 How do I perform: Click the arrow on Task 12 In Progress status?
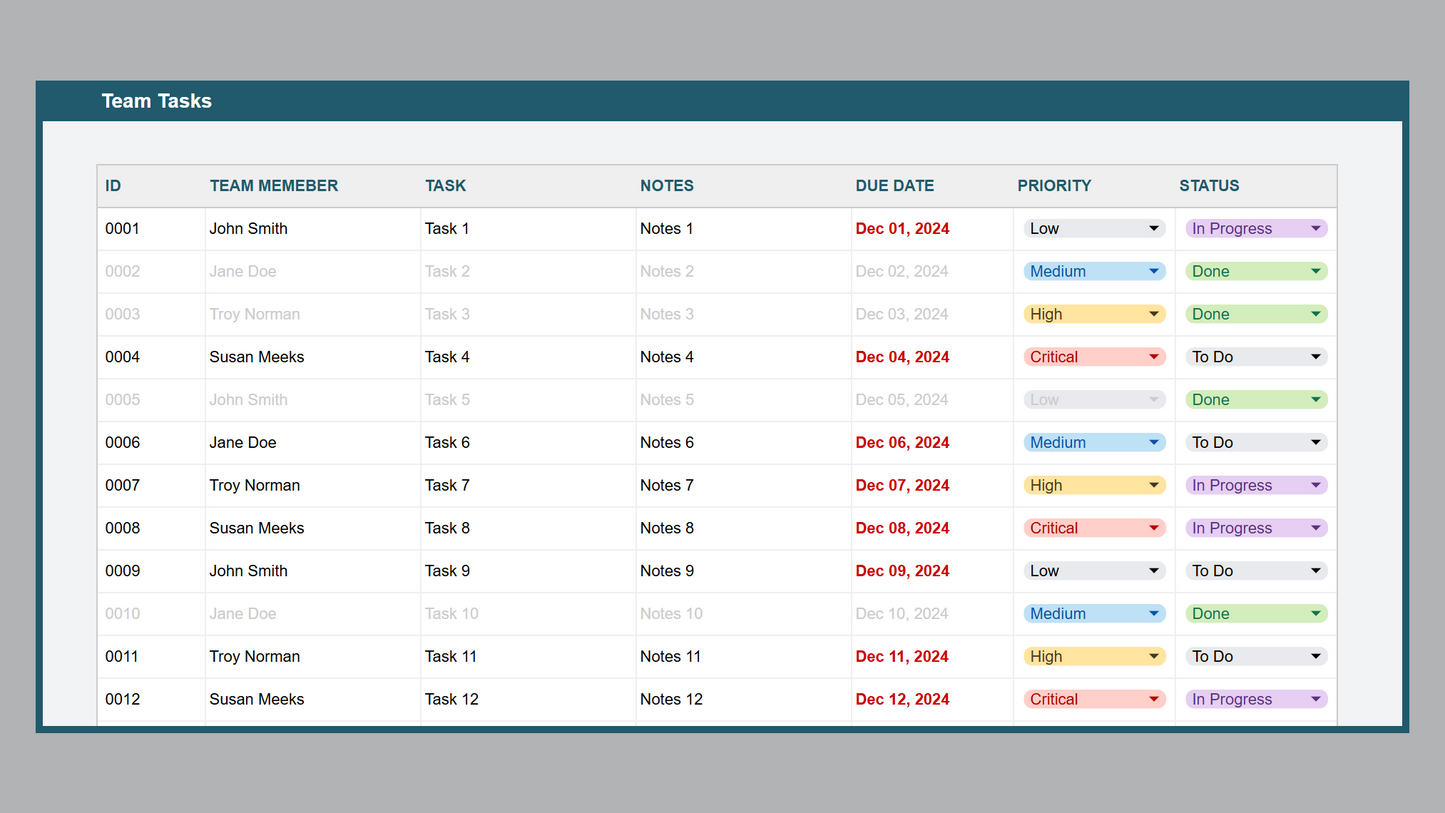pyautogui.click(x=1316, y=700)
